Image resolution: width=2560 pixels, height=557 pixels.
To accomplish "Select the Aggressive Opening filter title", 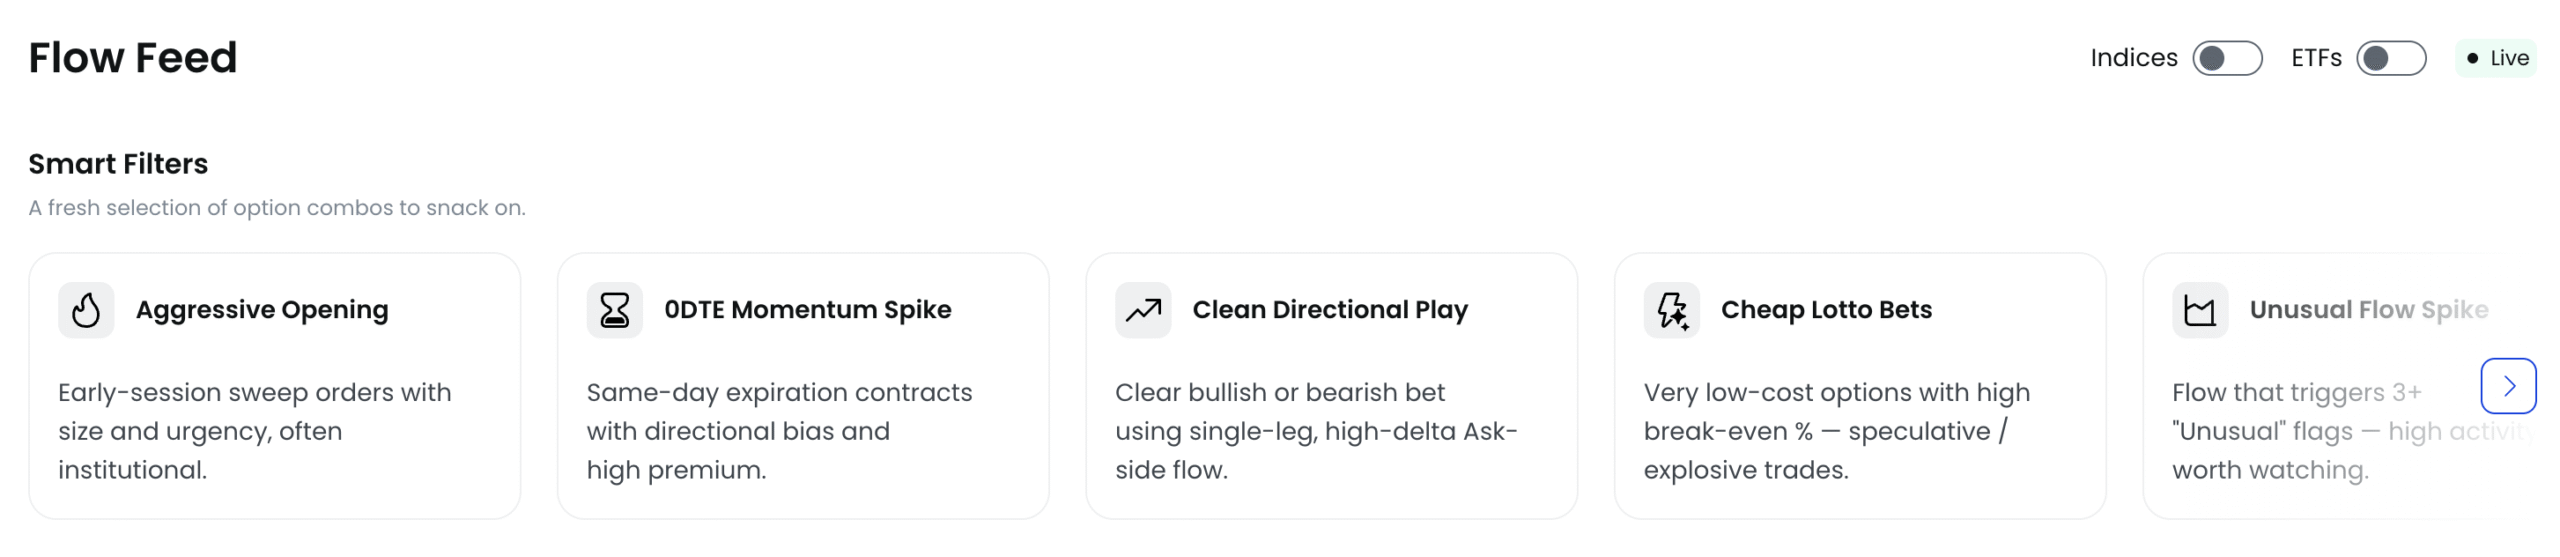I will [262, 310].
